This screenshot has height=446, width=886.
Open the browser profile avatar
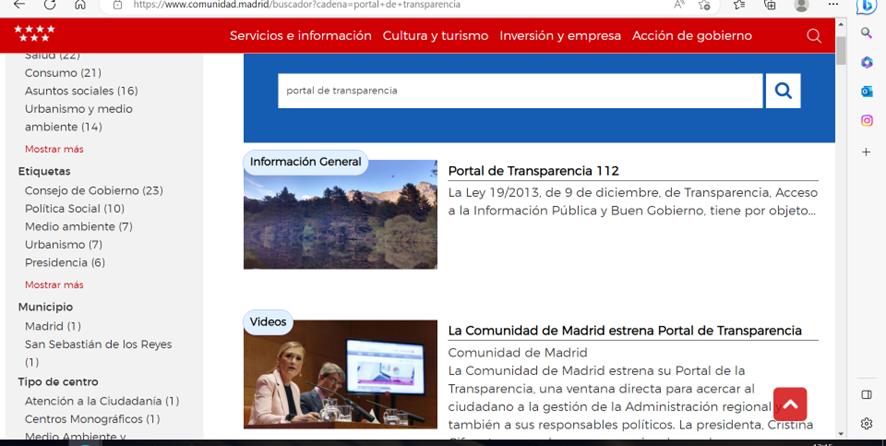pyautogui.click(x=801, y=5)
